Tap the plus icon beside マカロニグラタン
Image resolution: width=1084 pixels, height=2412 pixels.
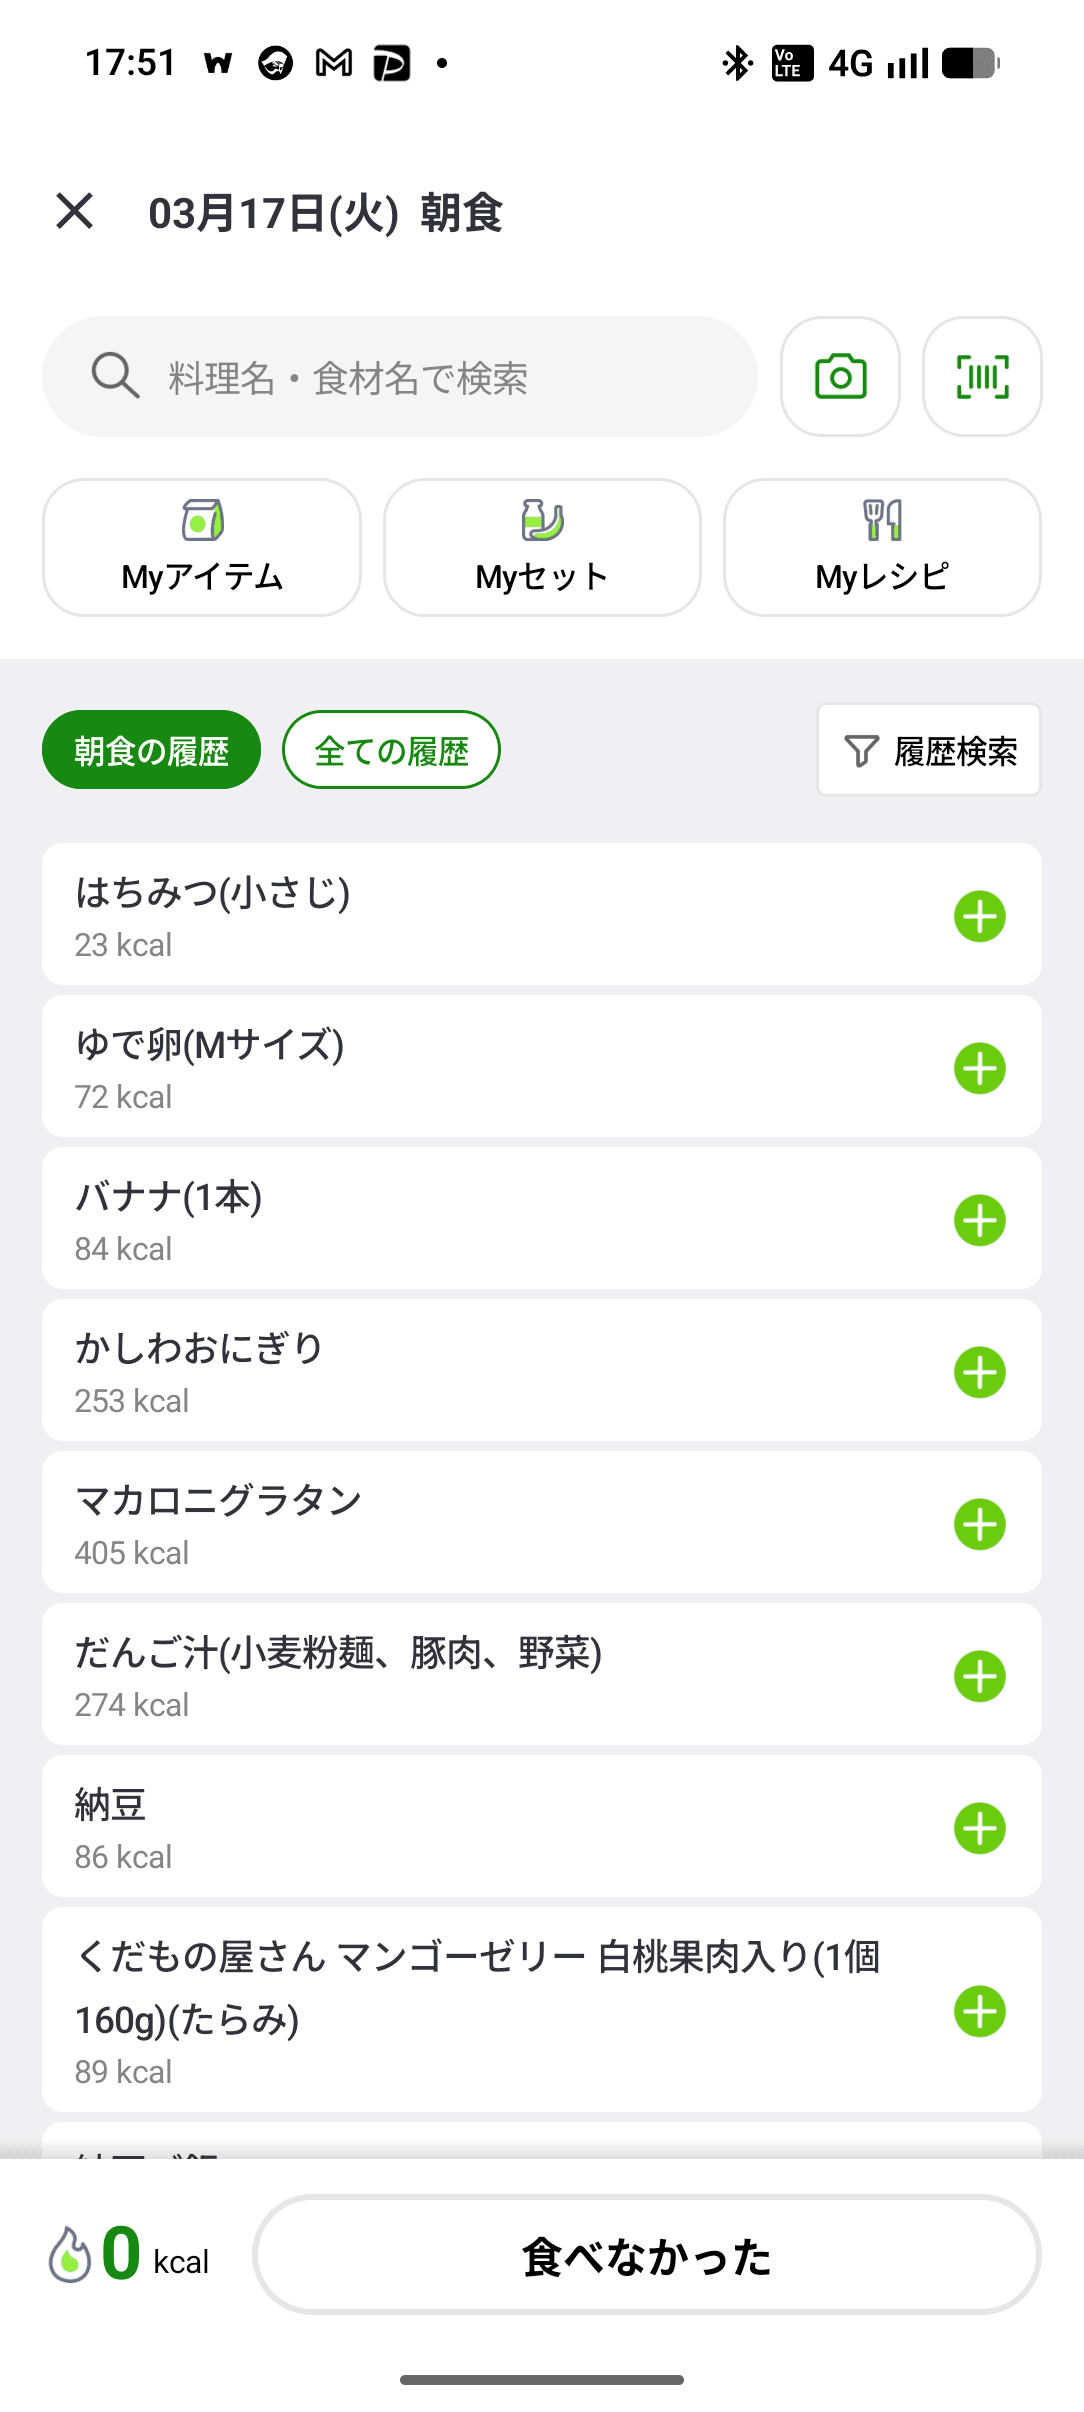pos(980,1524)
